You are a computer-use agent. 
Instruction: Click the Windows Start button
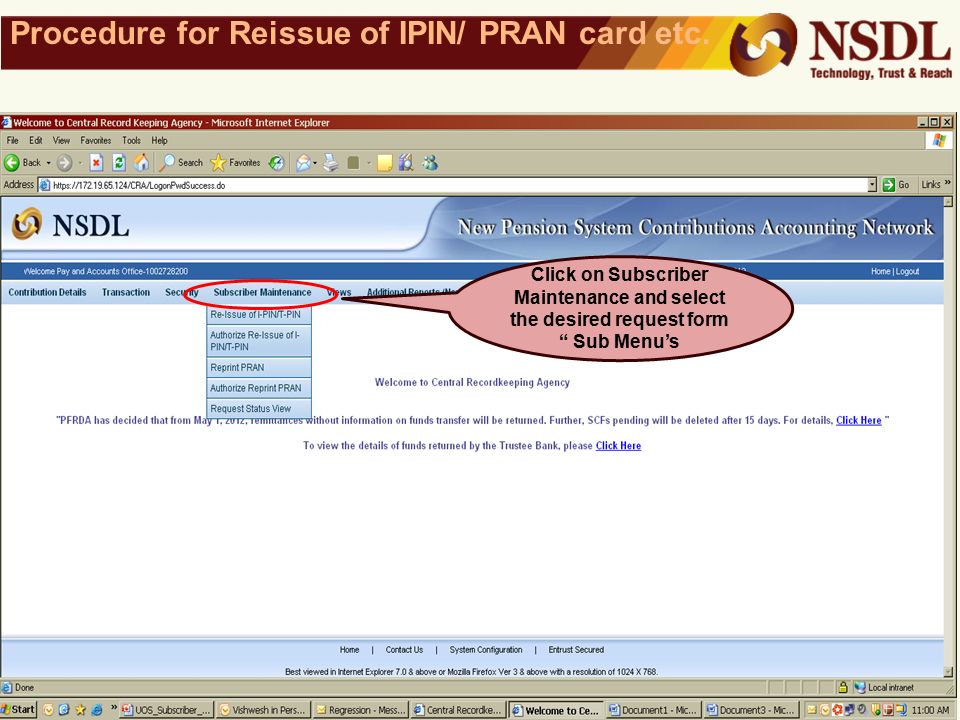pyautogui.click(x=18, y=710)
